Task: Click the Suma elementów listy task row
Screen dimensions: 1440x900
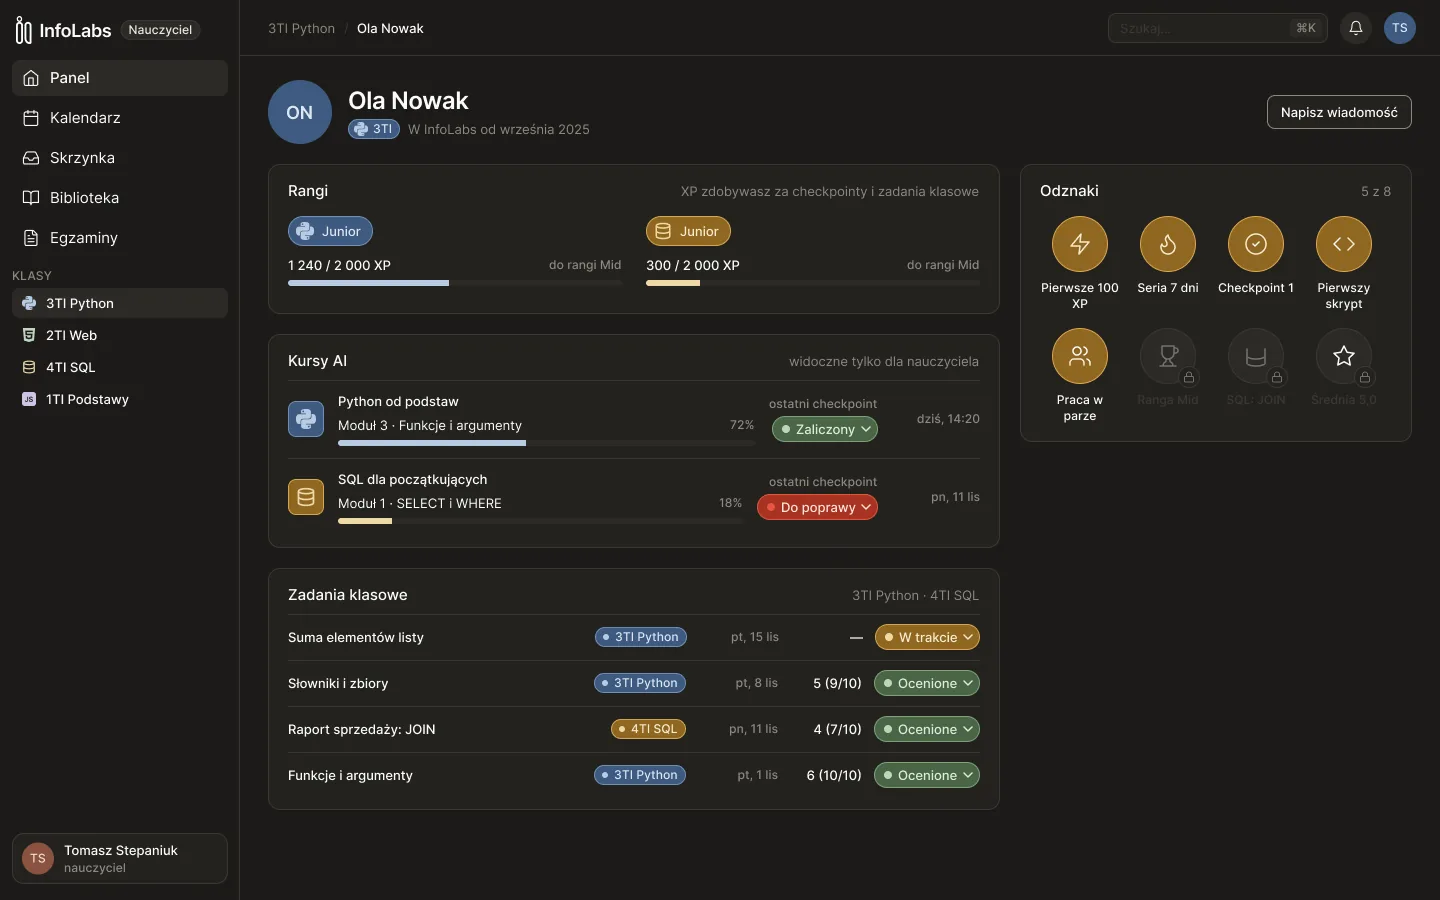Action: point(634,637)
